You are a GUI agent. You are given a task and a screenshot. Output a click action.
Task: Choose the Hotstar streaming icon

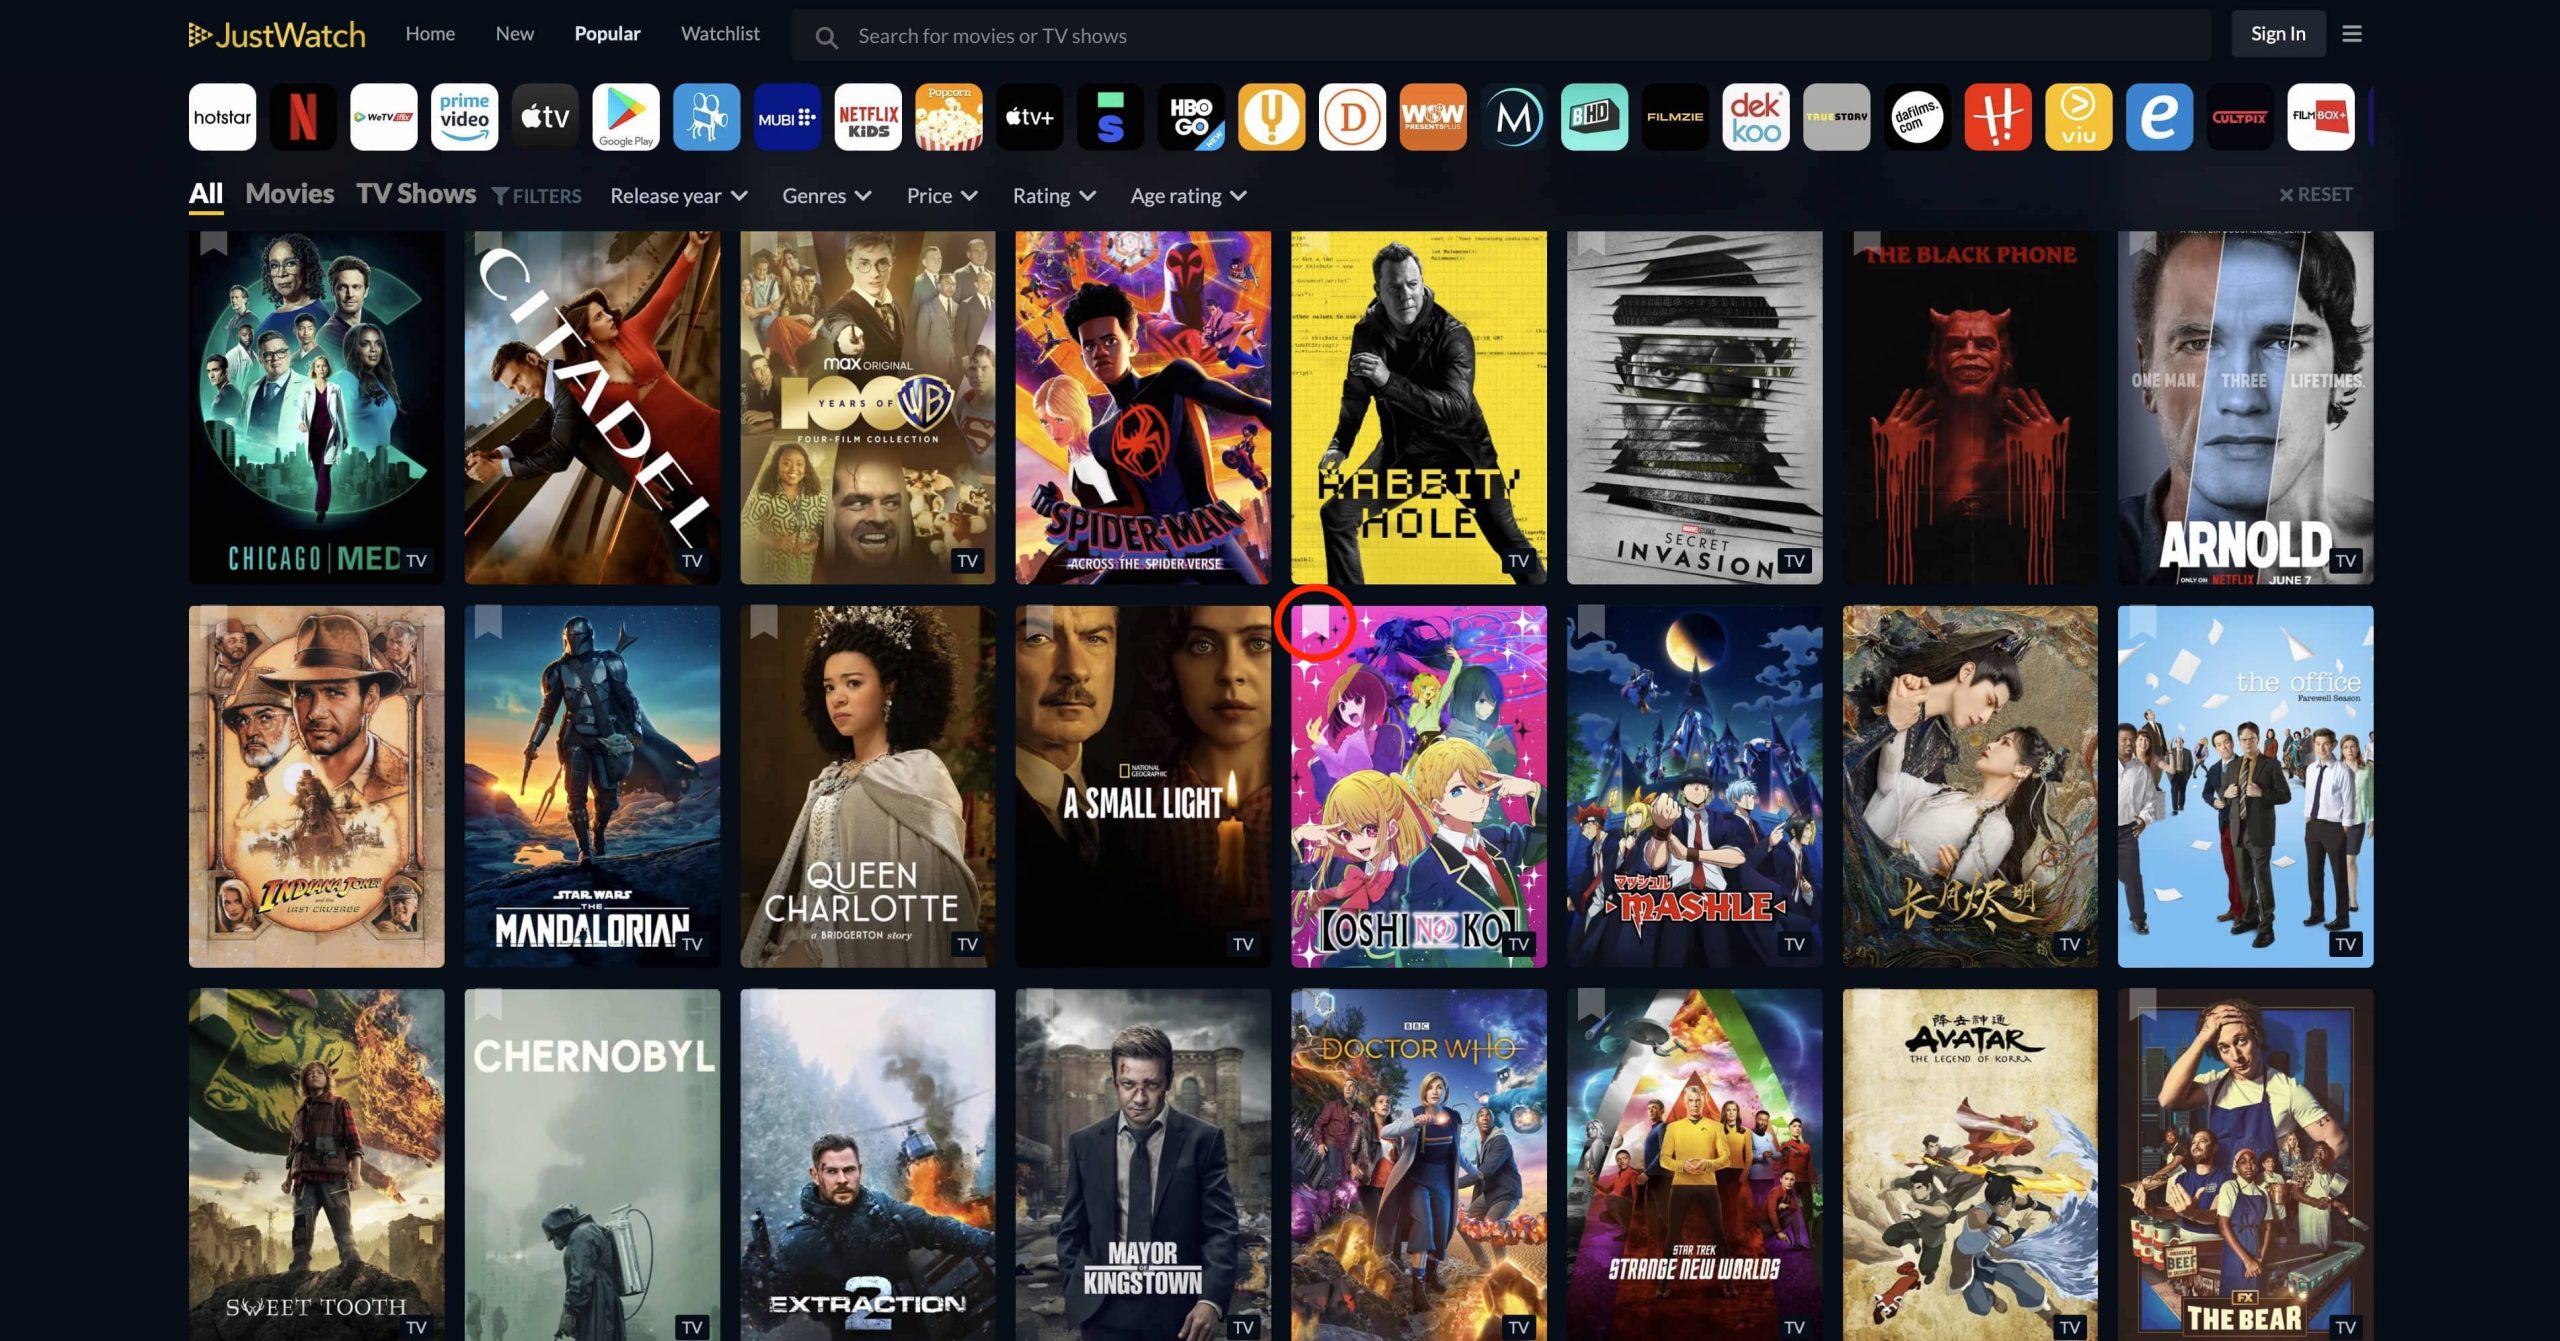point(222,117)
